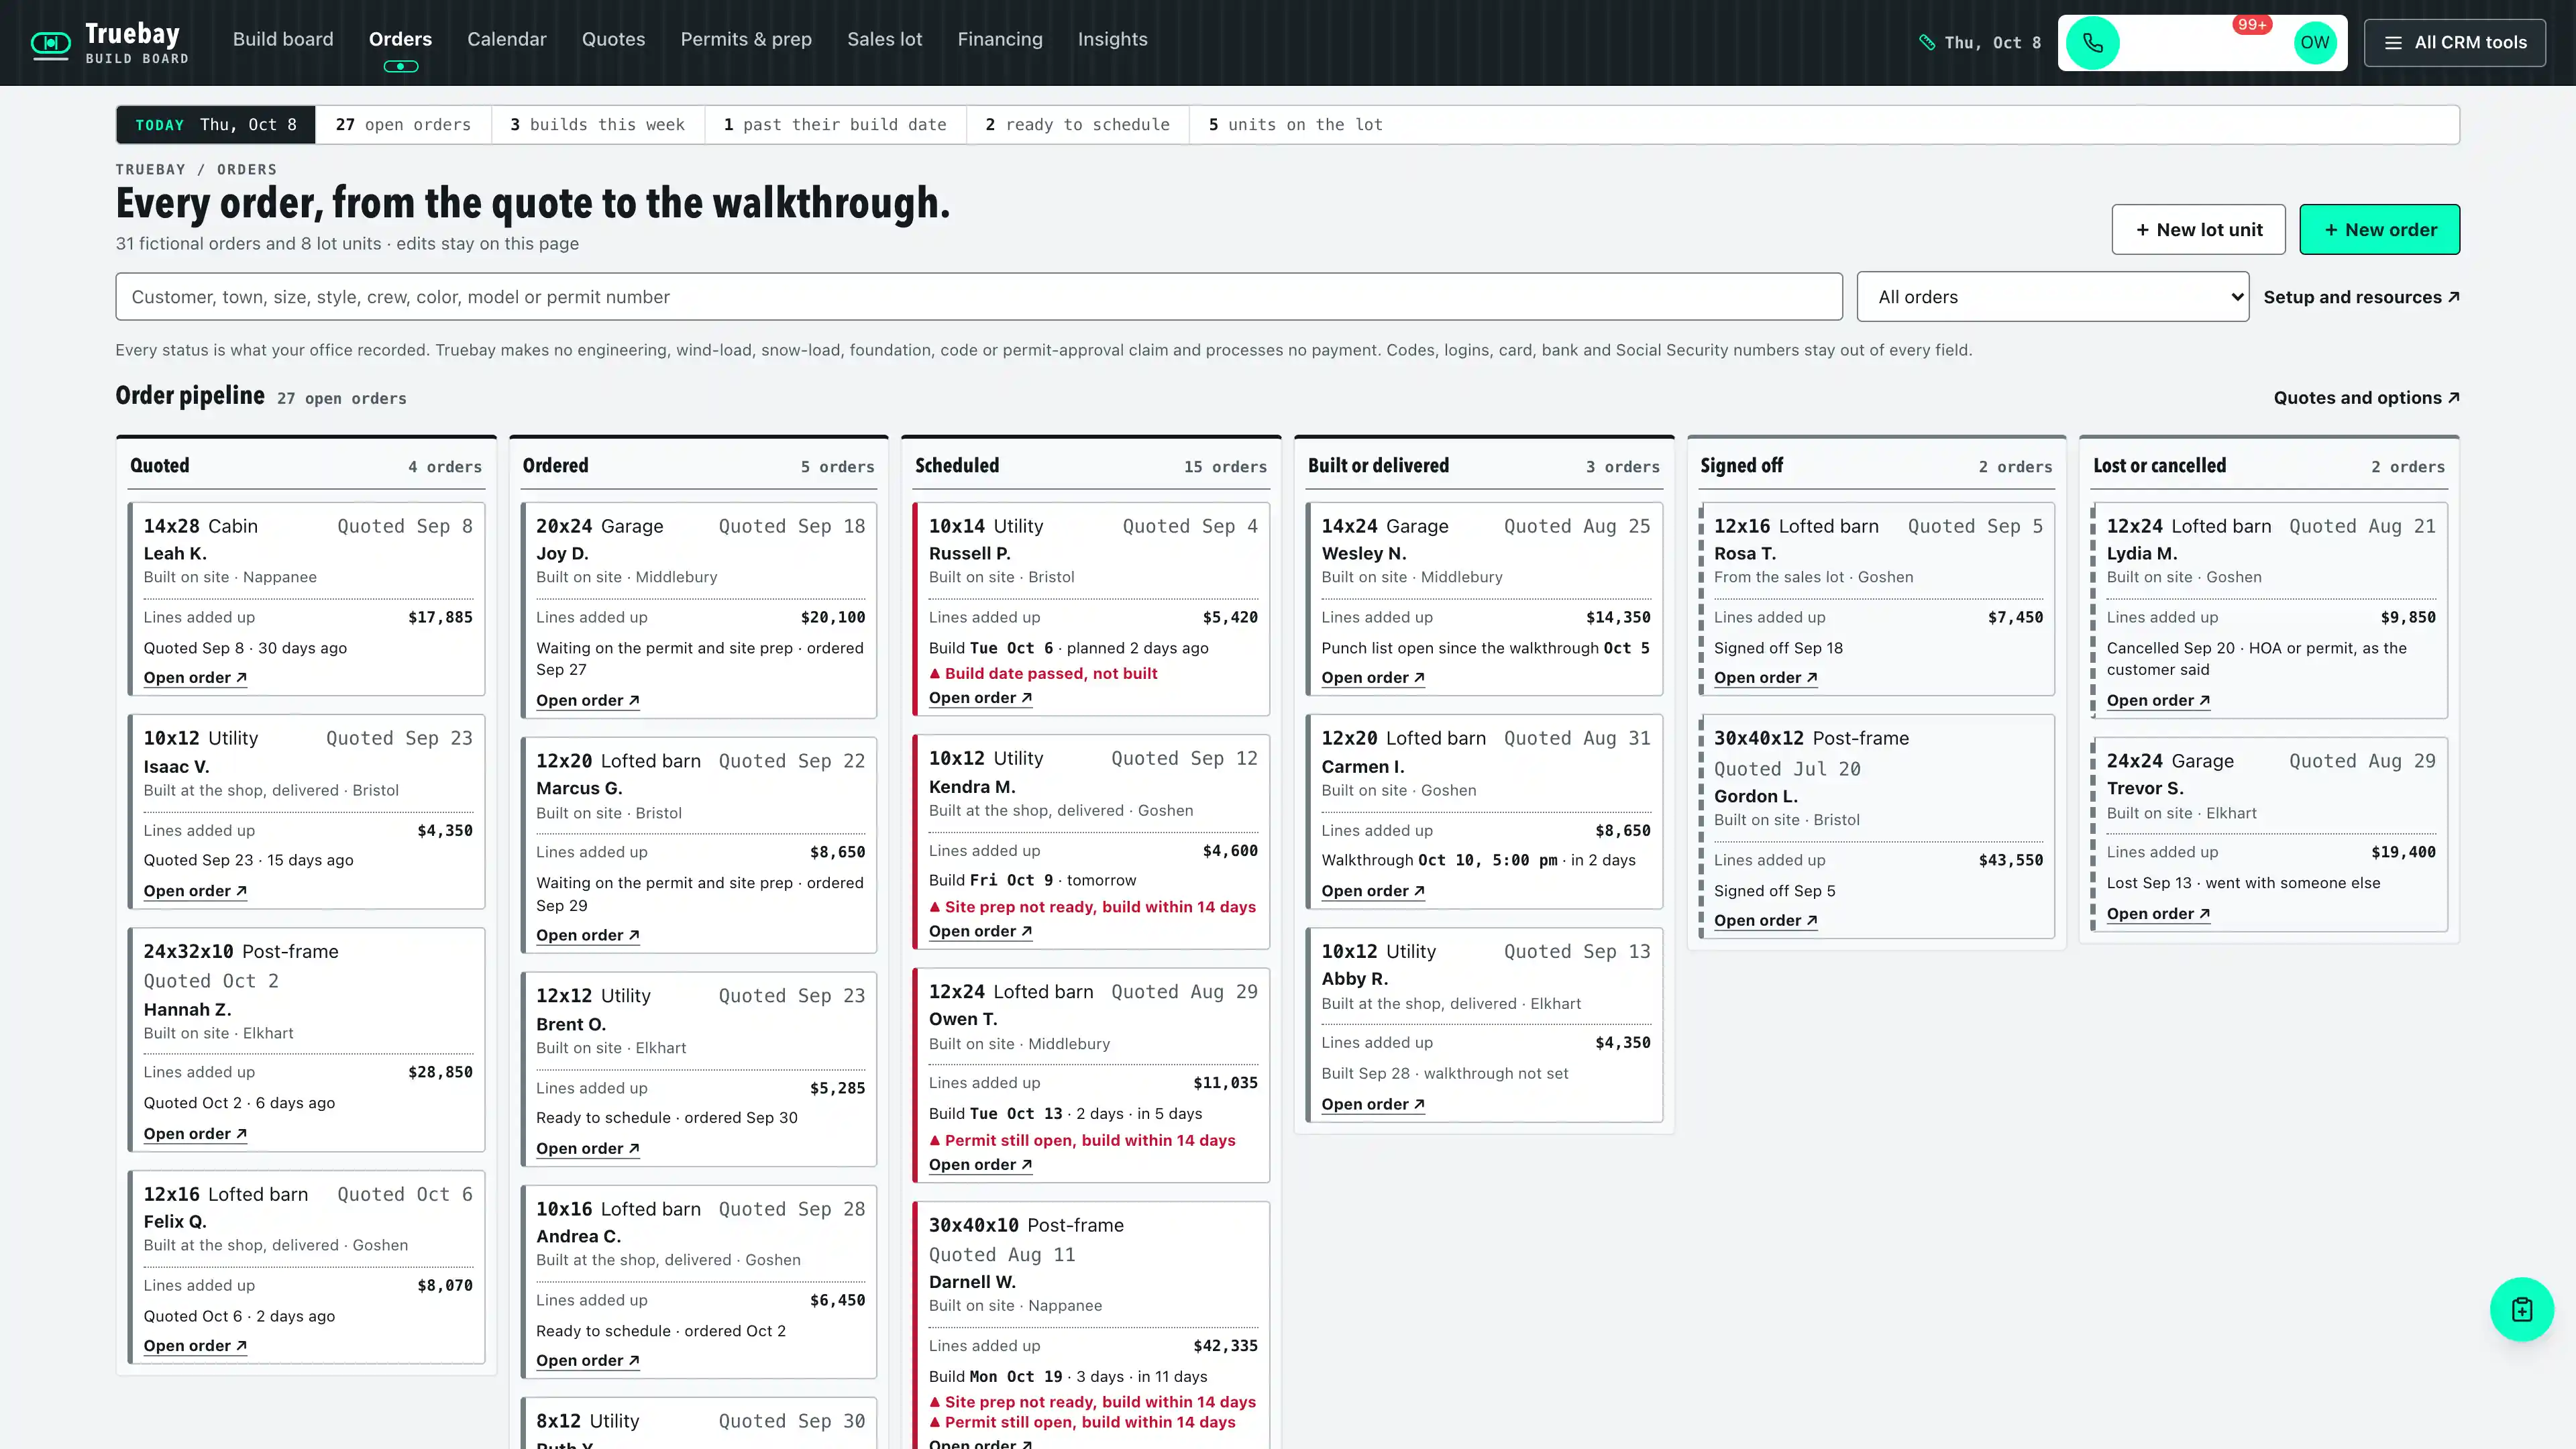The height and width of the screenshot is (1449, 2576).
Task: Open Carmen I.'s order link
Action: tap(1372, 891)
